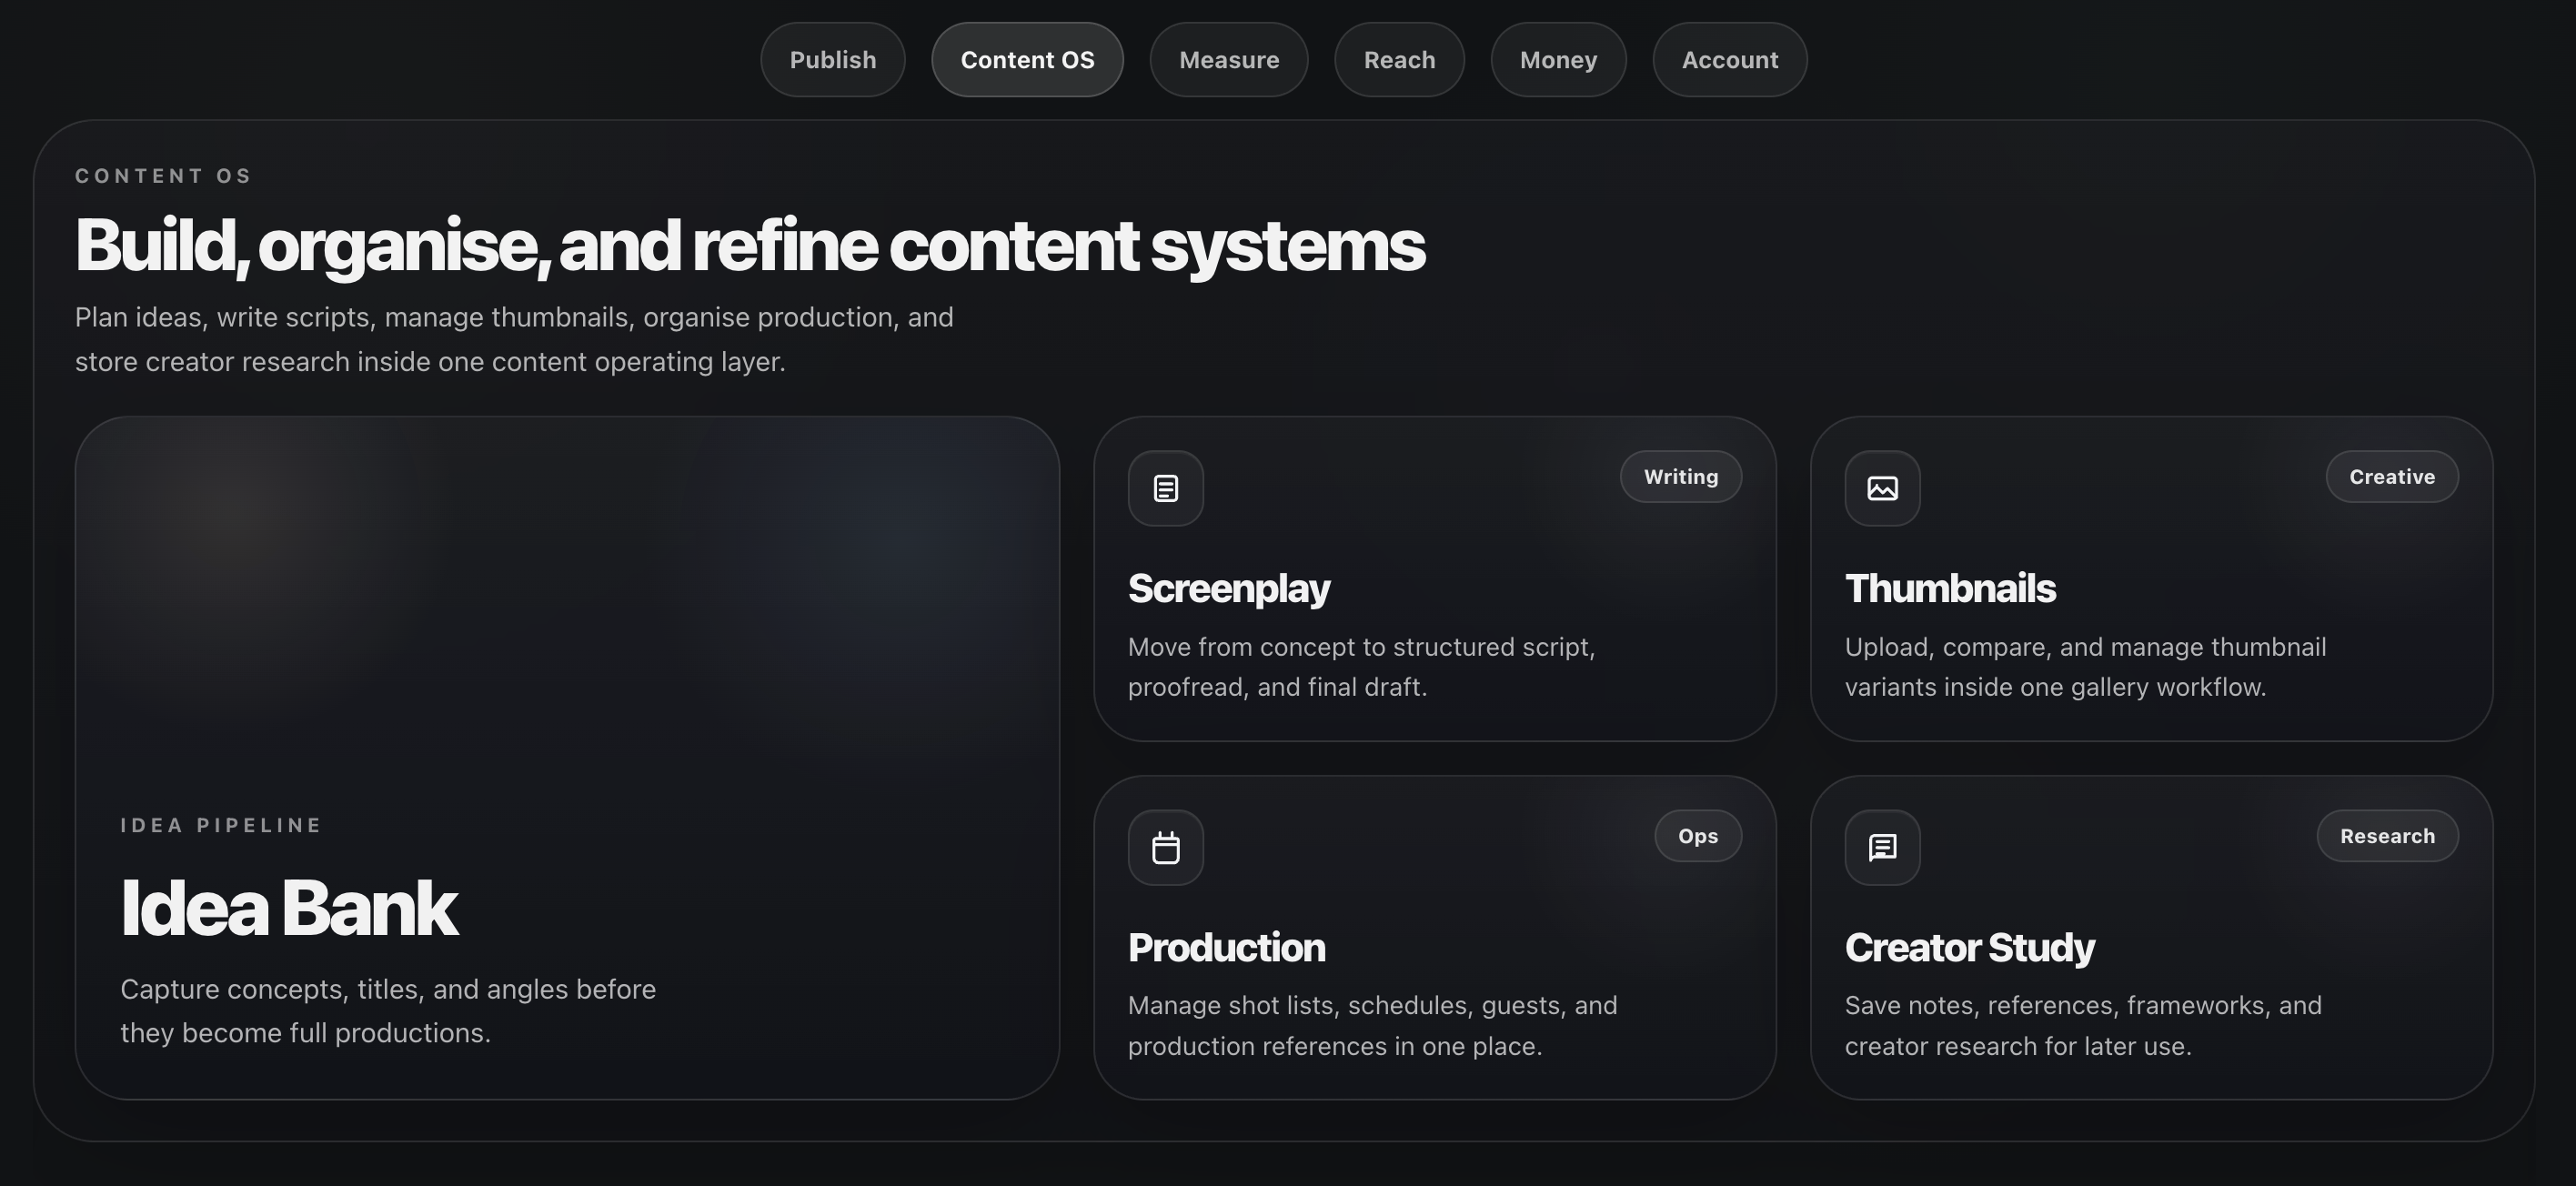Click the Research tag on Creator Study

tap(2387, 836)
